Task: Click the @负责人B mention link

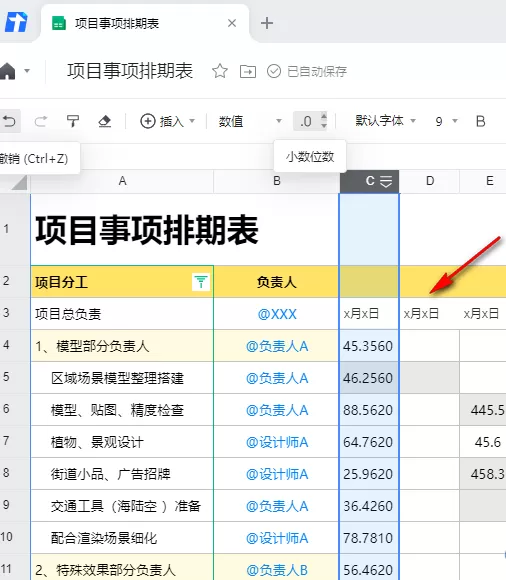Action: [x=277, y=570]
